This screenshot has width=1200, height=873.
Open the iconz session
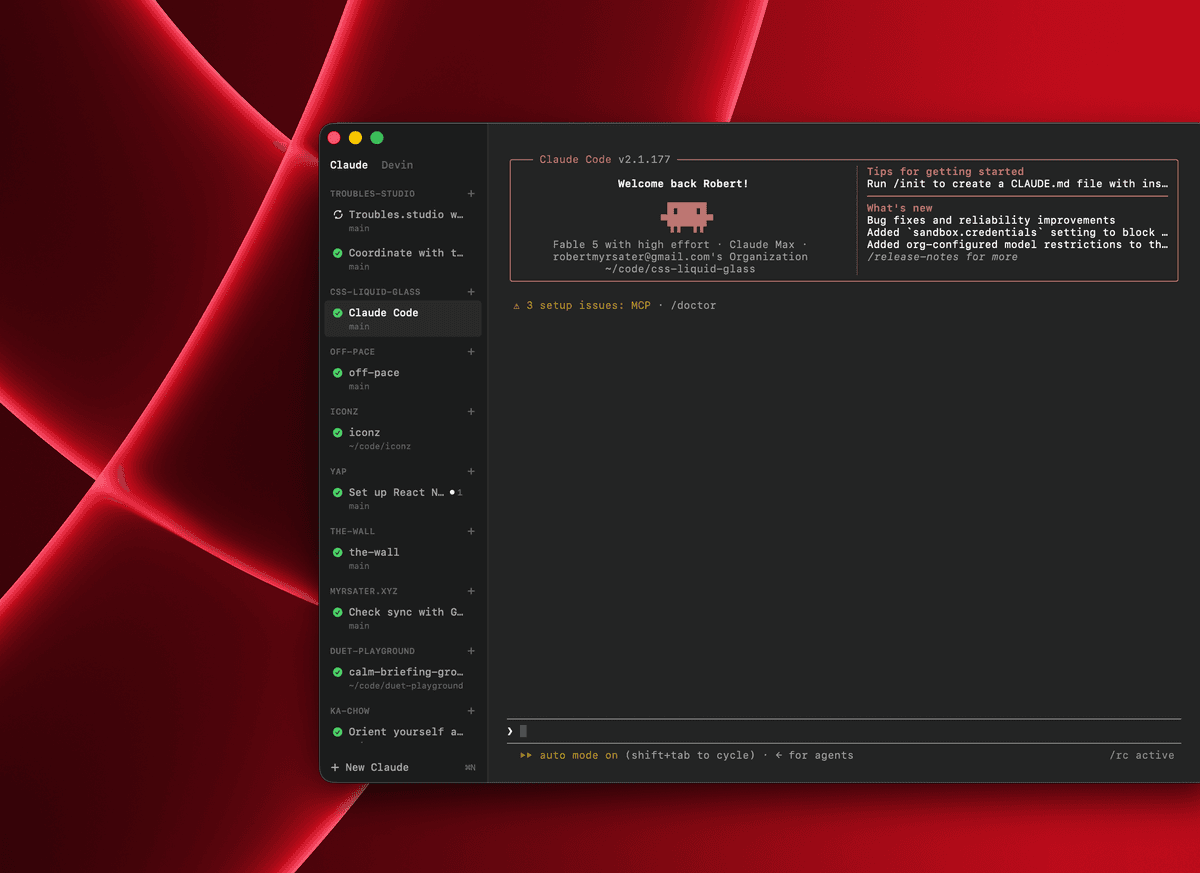(x=403, y=439)
